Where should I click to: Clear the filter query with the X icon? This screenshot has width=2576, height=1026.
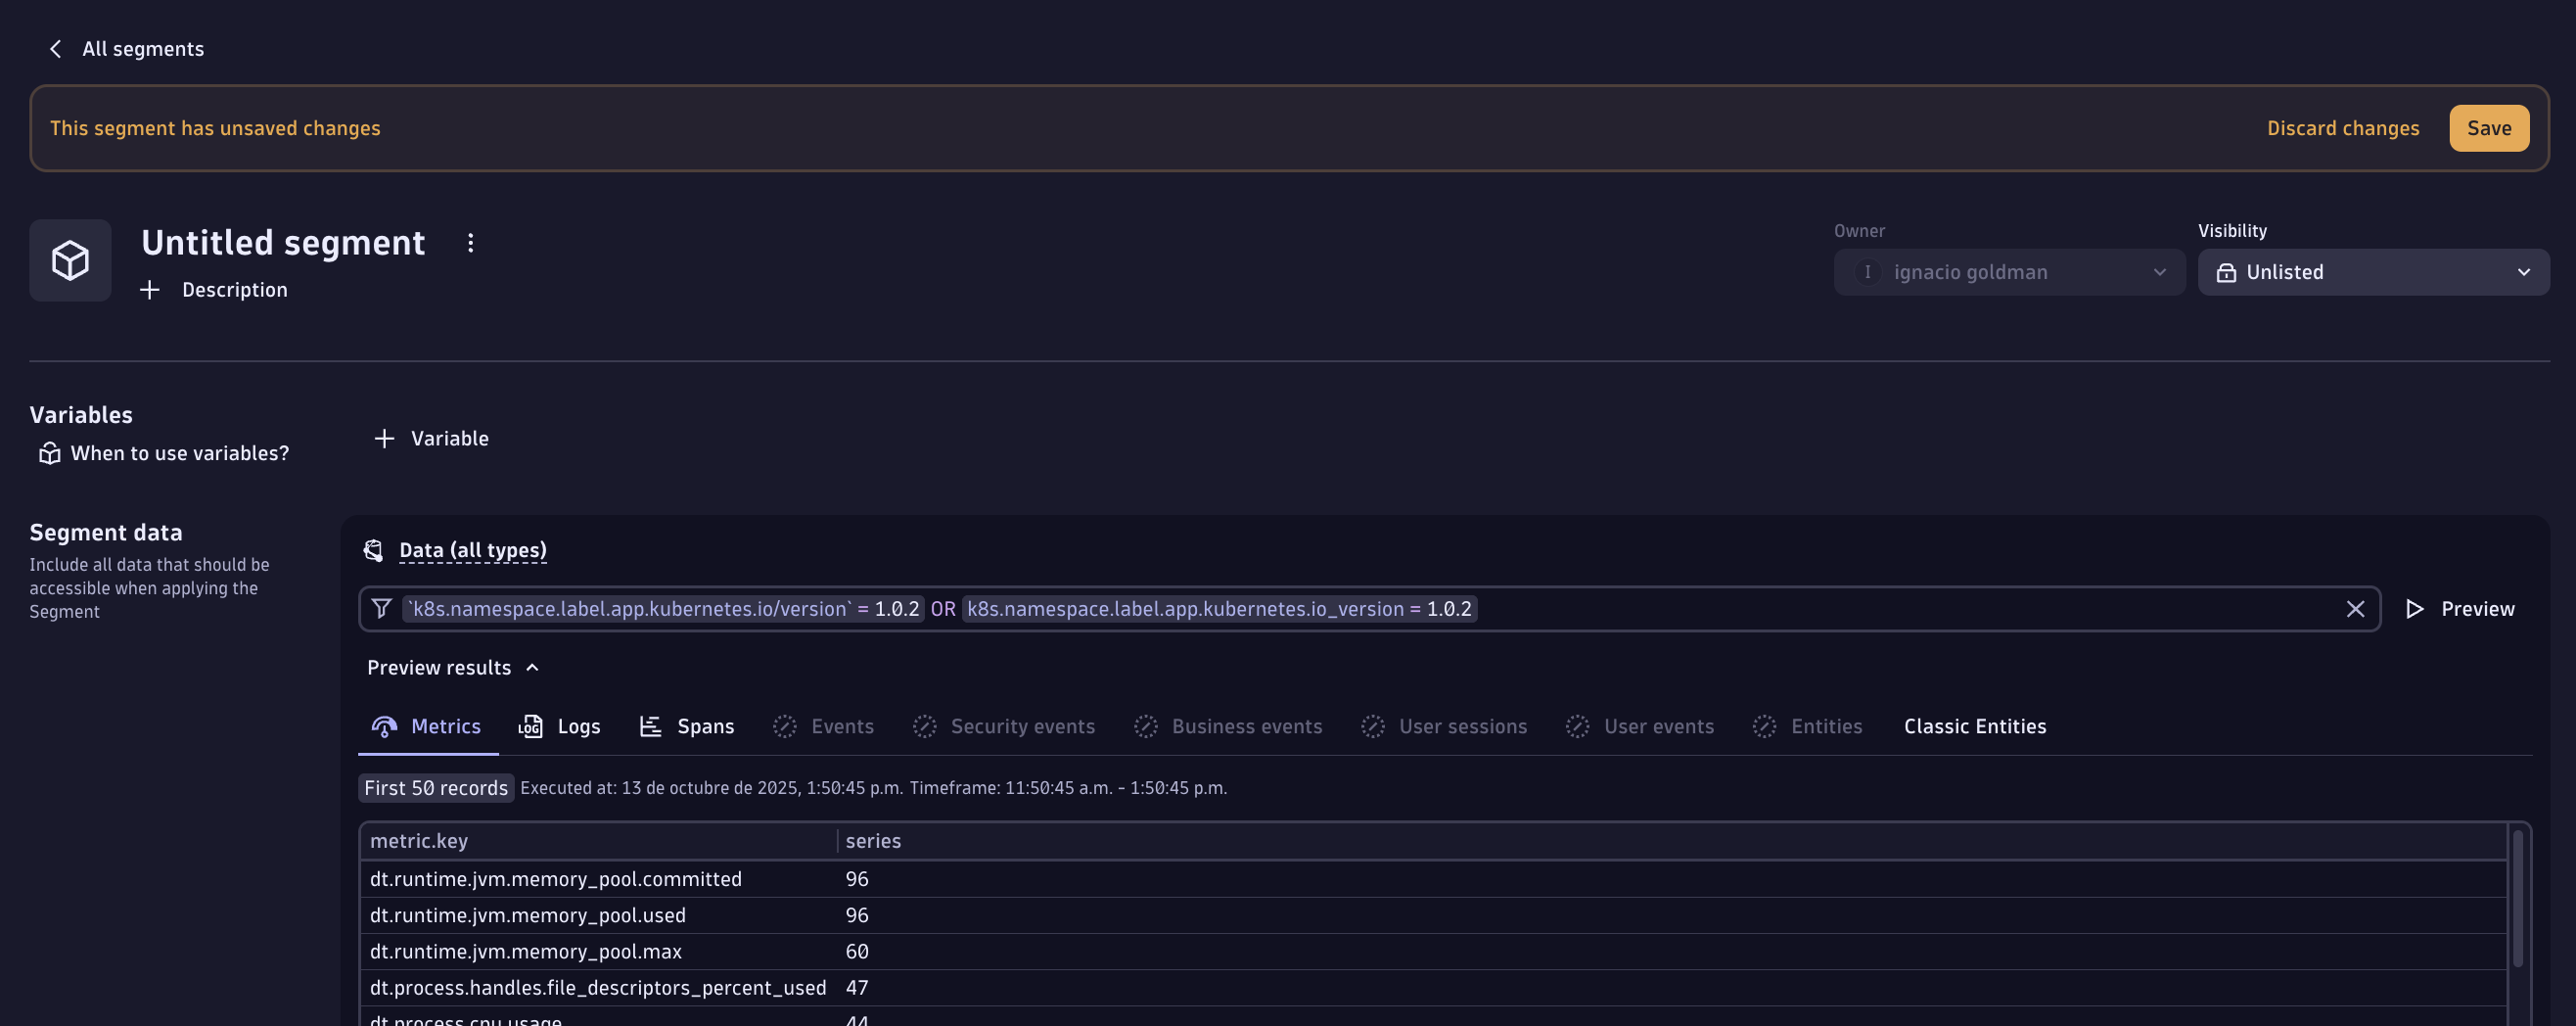(2355, 609)
